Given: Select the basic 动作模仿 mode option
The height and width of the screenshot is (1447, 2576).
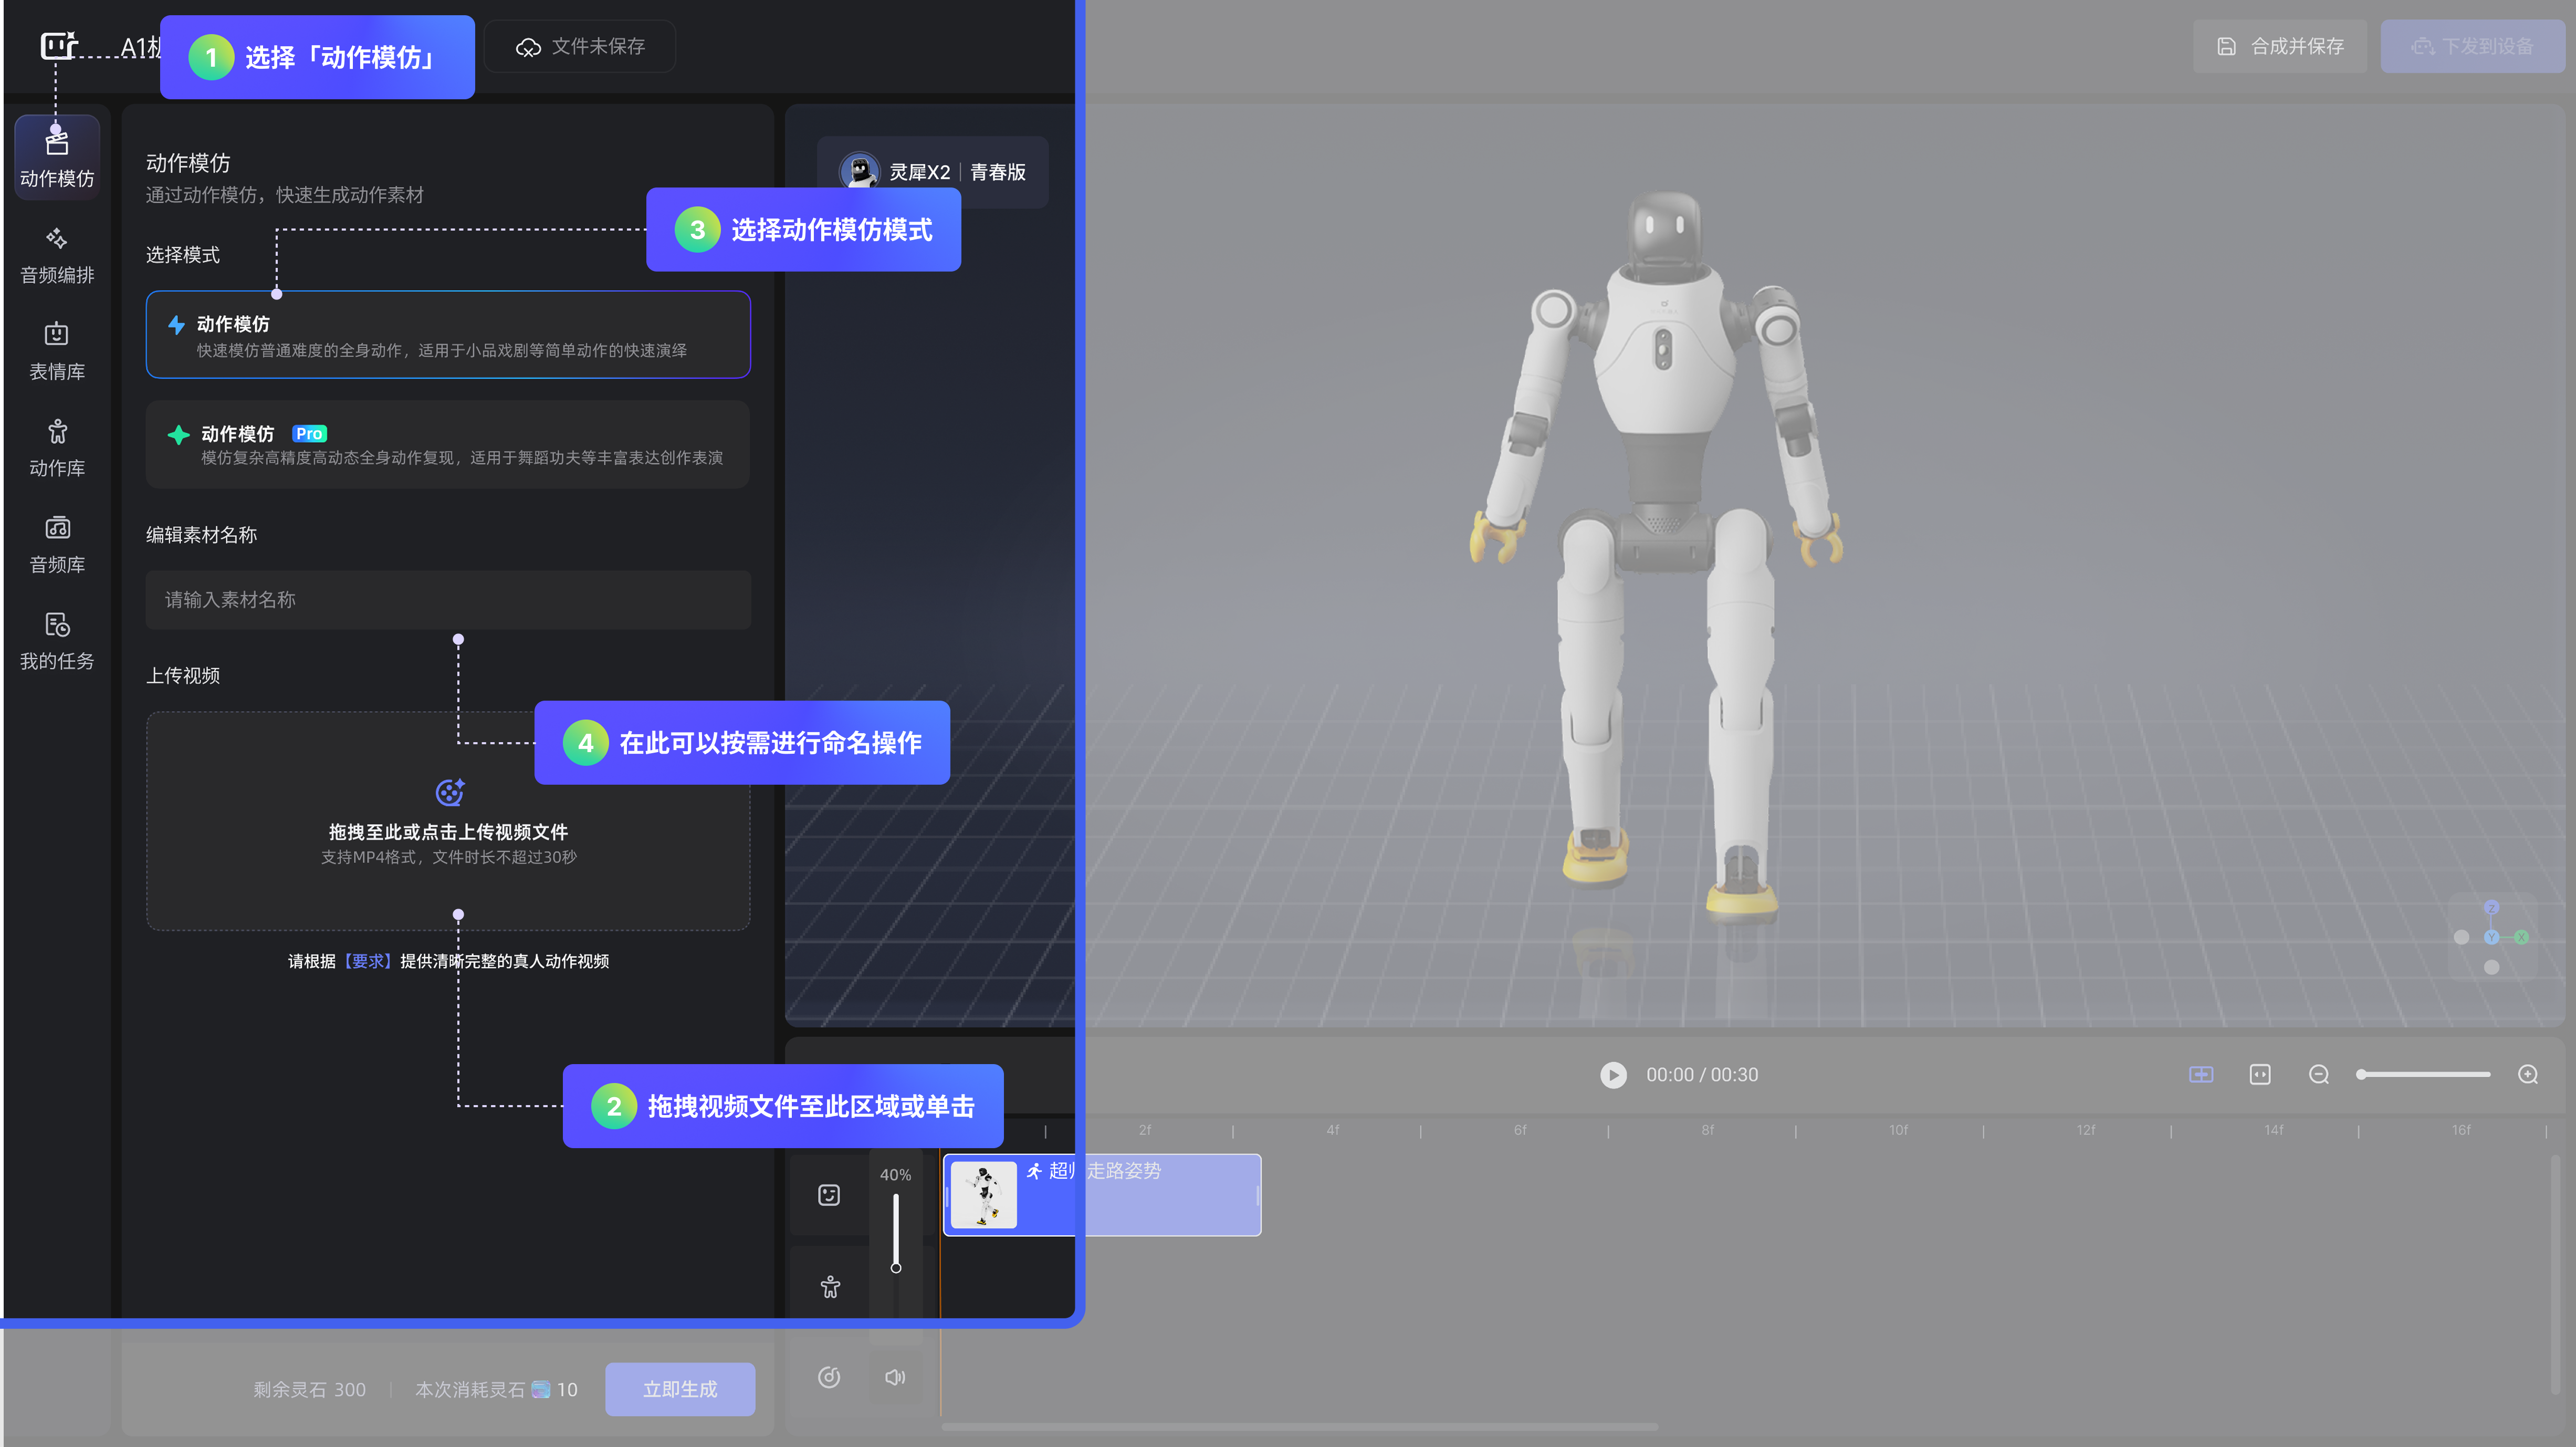Looking at the screenshot, I should tap(448, 335).
